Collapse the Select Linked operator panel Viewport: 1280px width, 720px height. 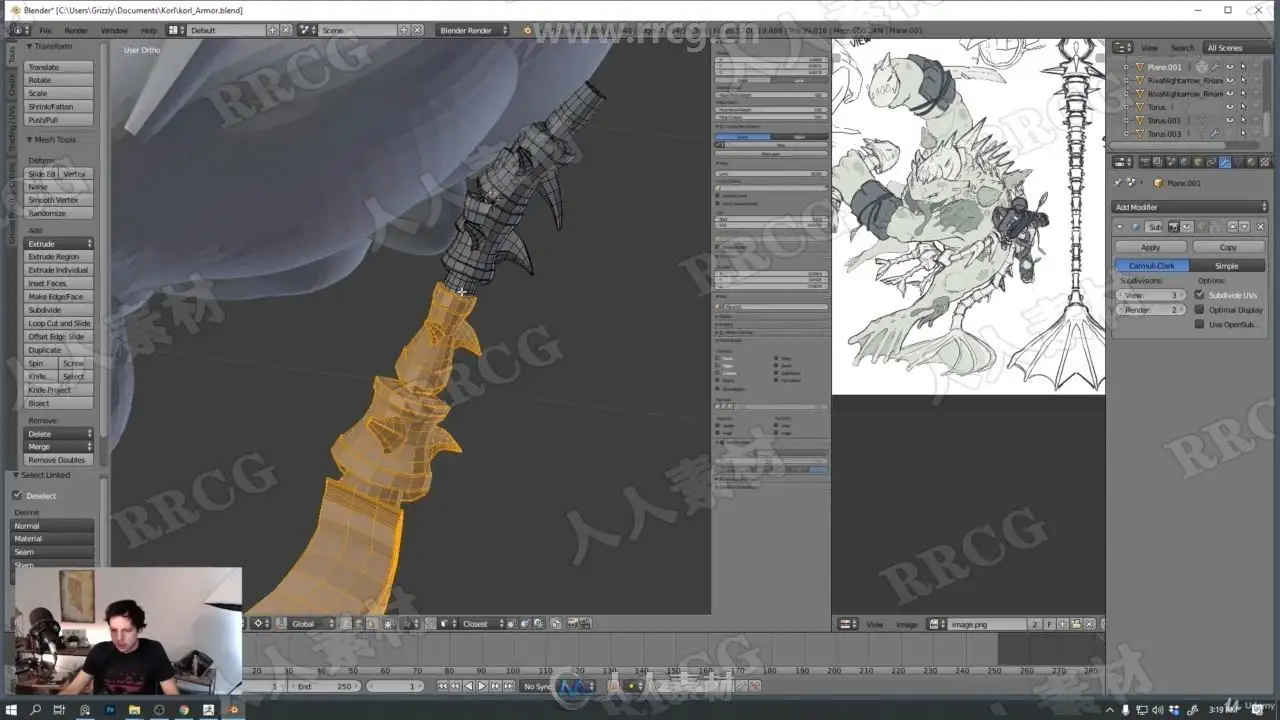click(x=16, y=475)
